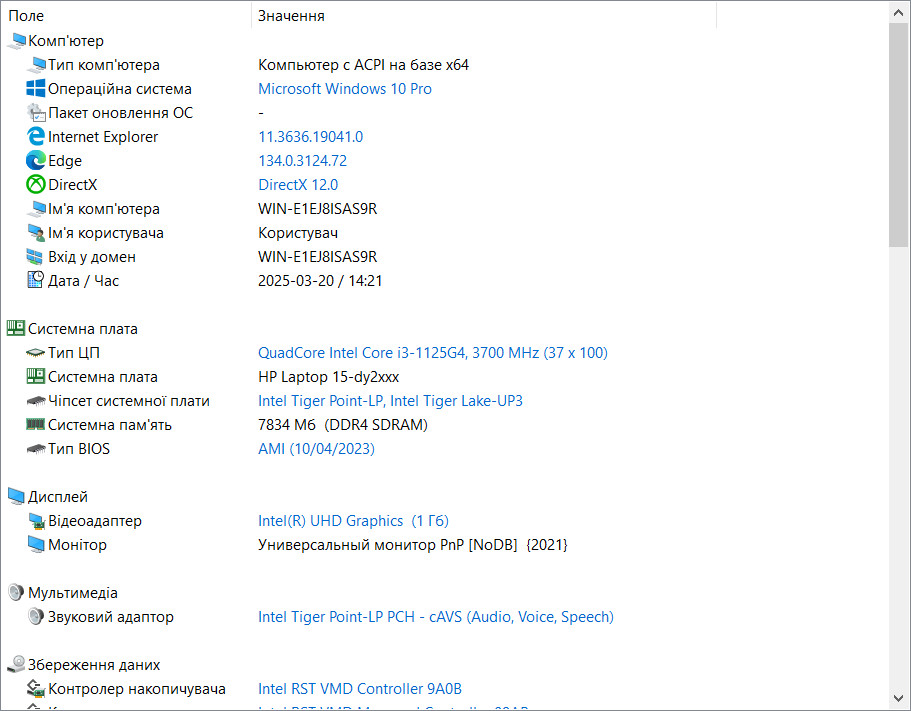This screenshot has width=911, height=711.
Task: Select the Тип BIOS field label
Action: pos(78,449)
